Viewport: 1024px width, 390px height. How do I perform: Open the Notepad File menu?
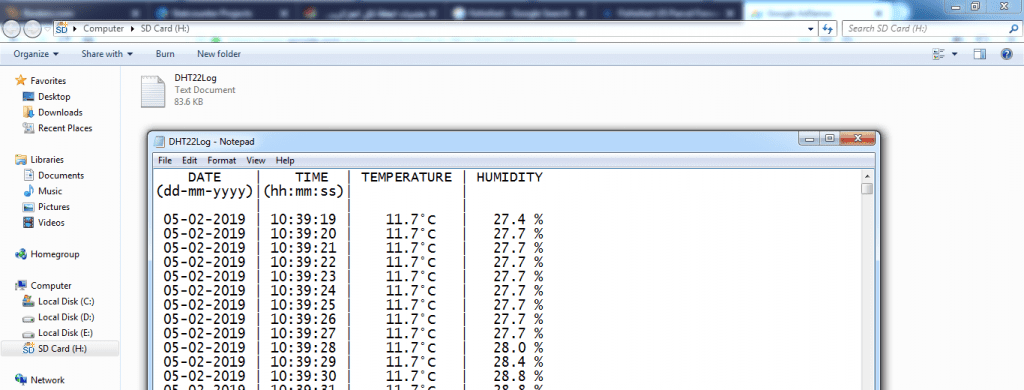coord(165,160)
